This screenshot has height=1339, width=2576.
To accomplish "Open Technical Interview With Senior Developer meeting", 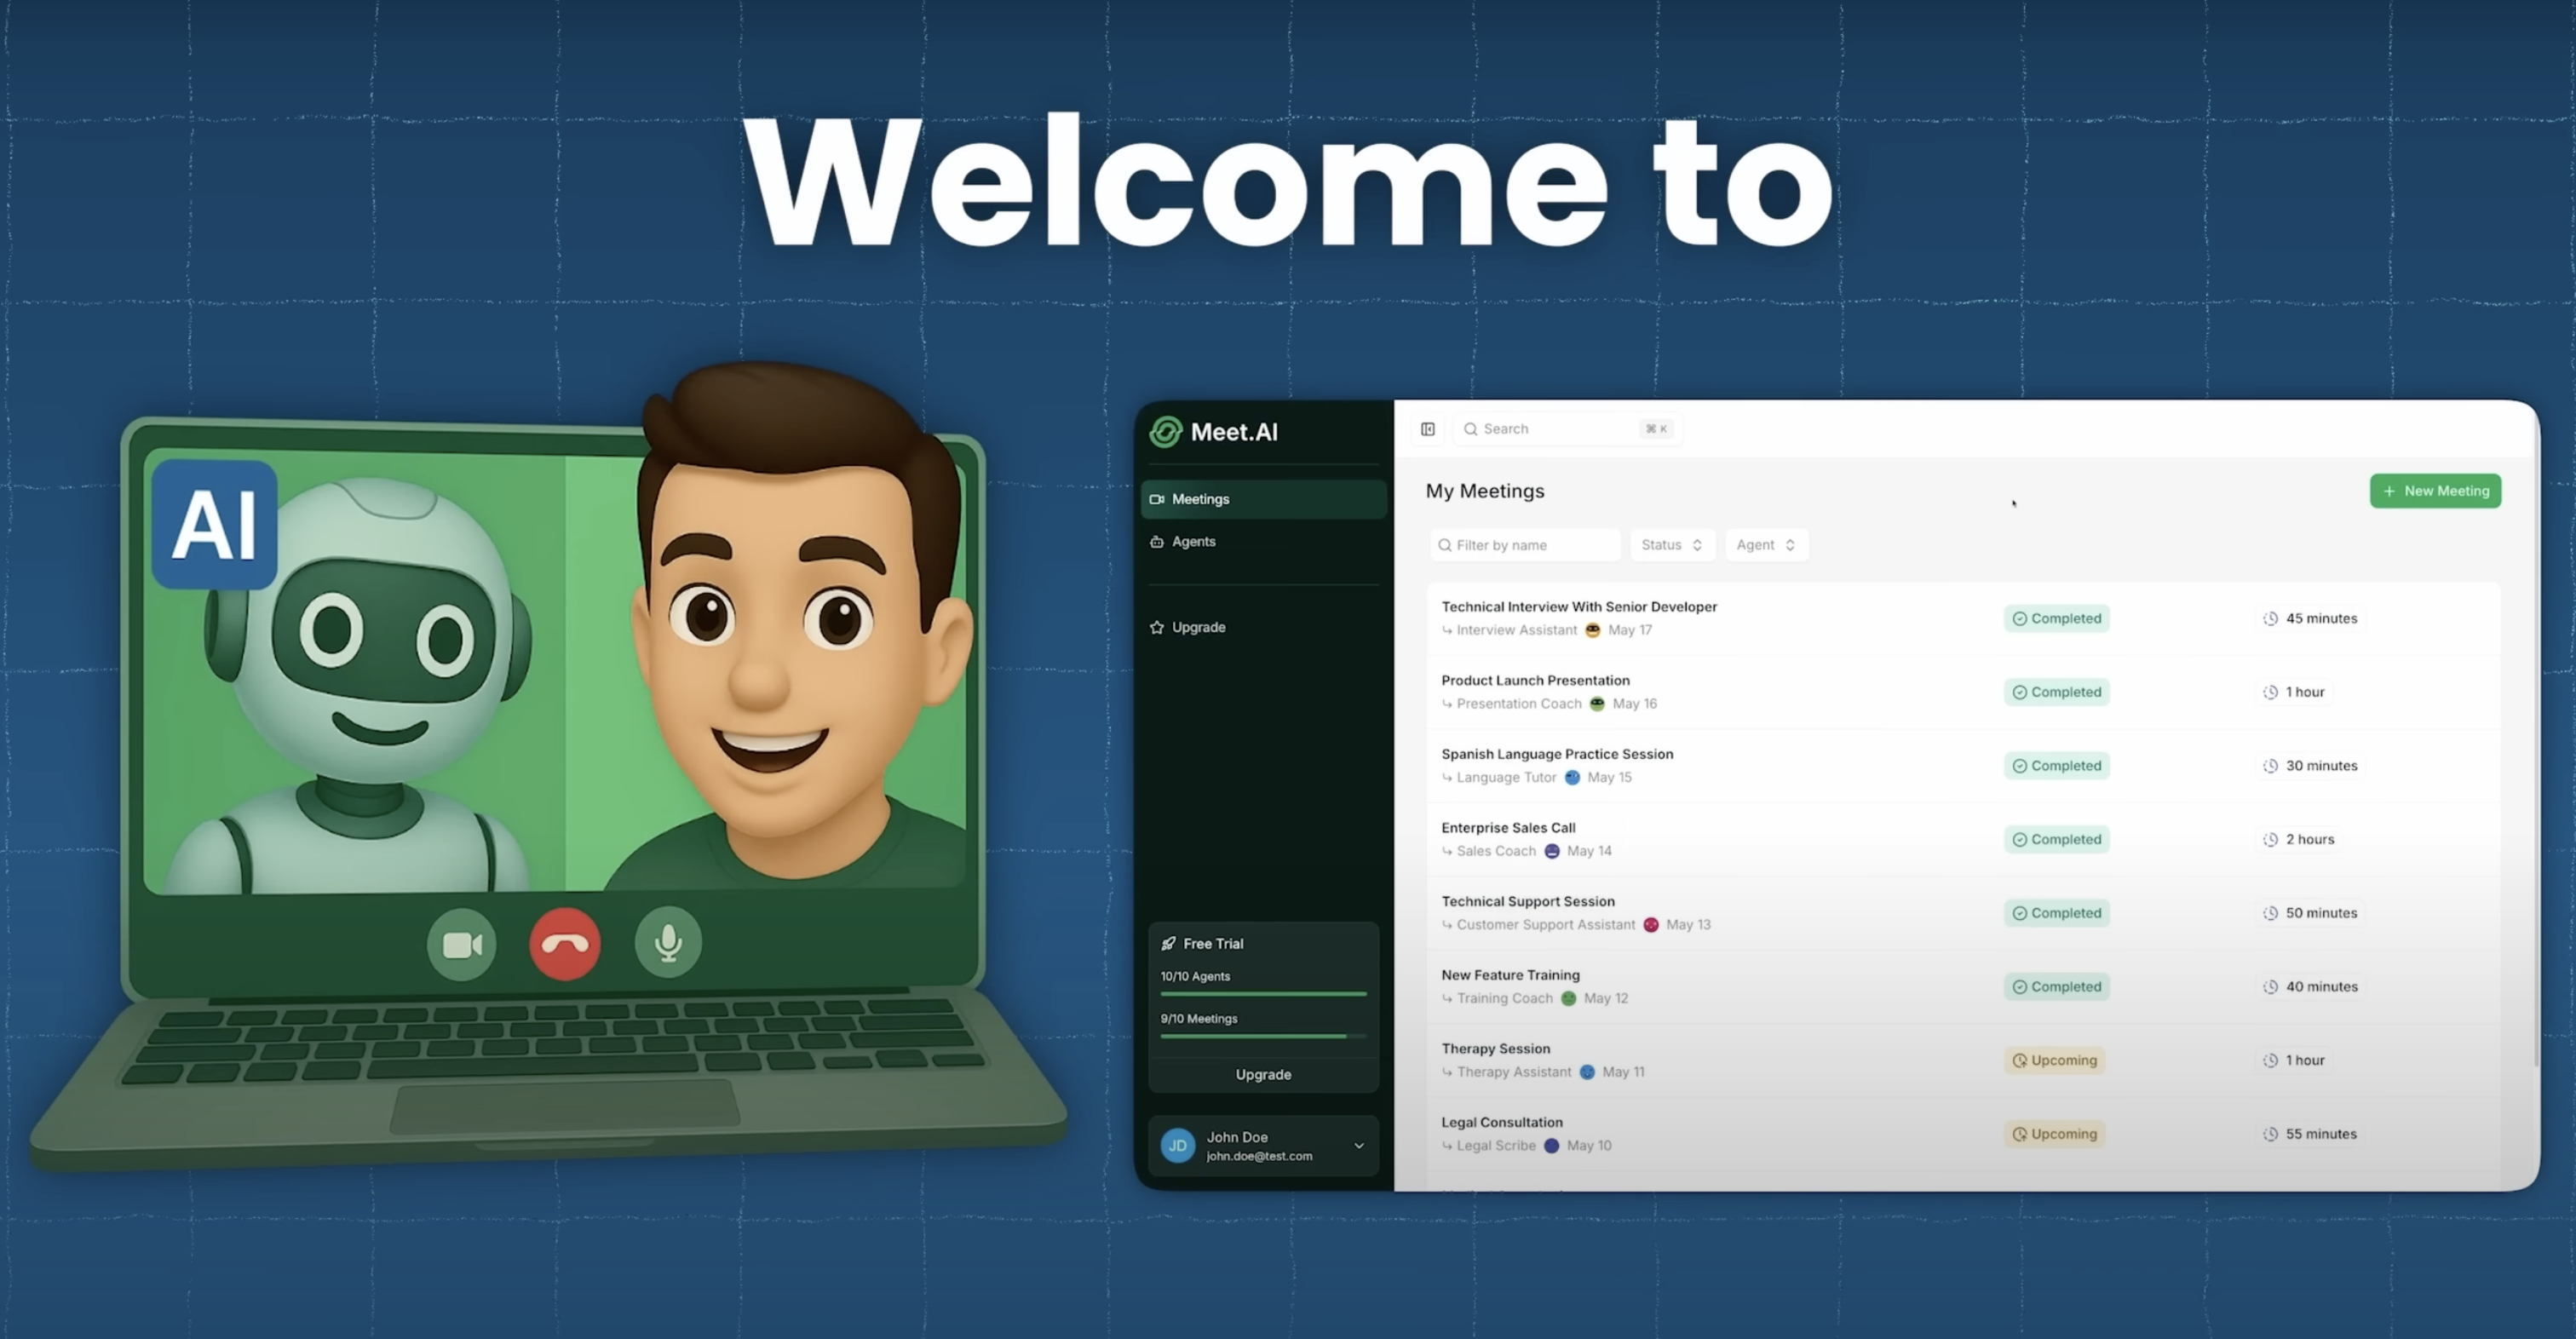I will point(1963,618).
